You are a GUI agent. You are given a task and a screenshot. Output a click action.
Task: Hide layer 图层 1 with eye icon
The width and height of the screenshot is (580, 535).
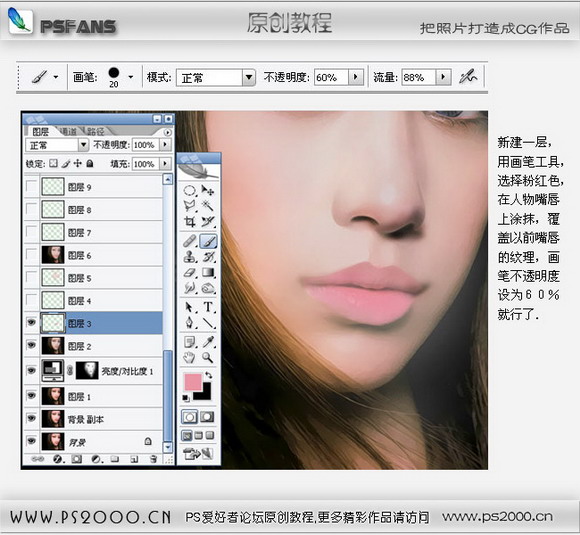[31, 396]
